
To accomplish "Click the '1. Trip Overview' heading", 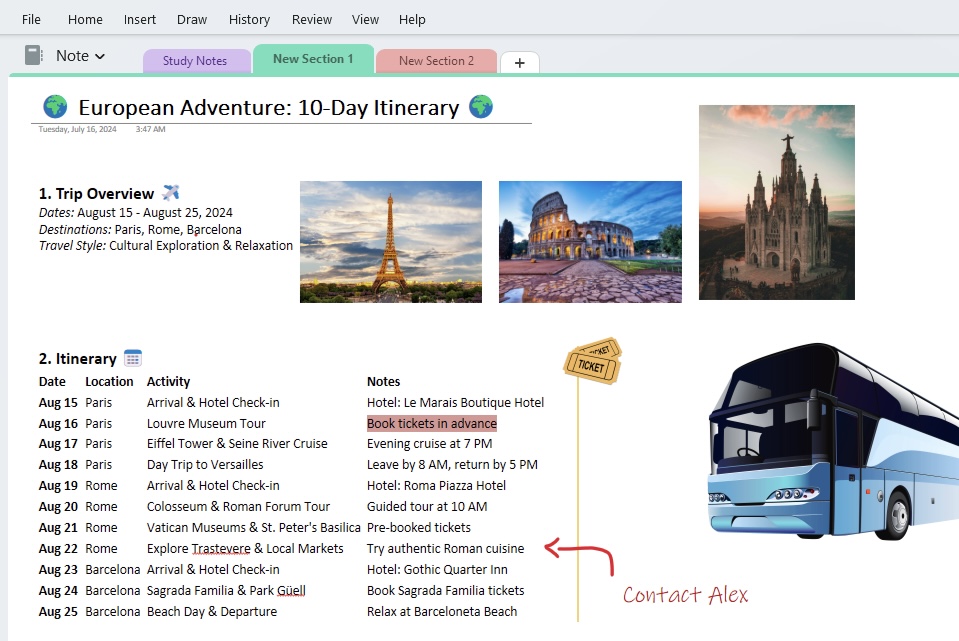I will pos(96,194).
